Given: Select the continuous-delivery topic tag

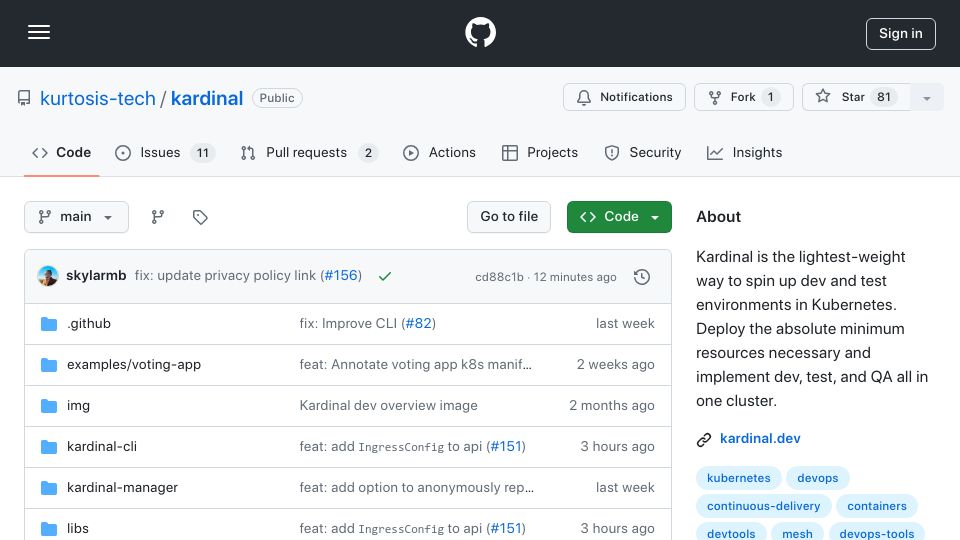Looking at the screenshot, I should 763,506.
